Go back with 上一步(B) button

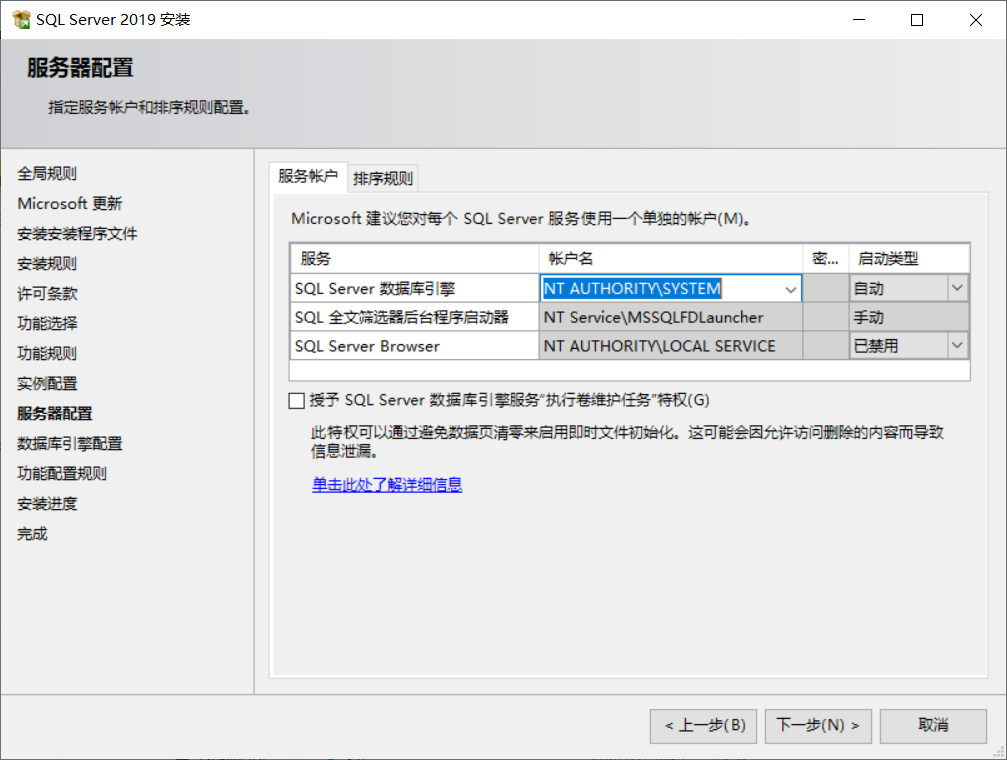point(703,726)
